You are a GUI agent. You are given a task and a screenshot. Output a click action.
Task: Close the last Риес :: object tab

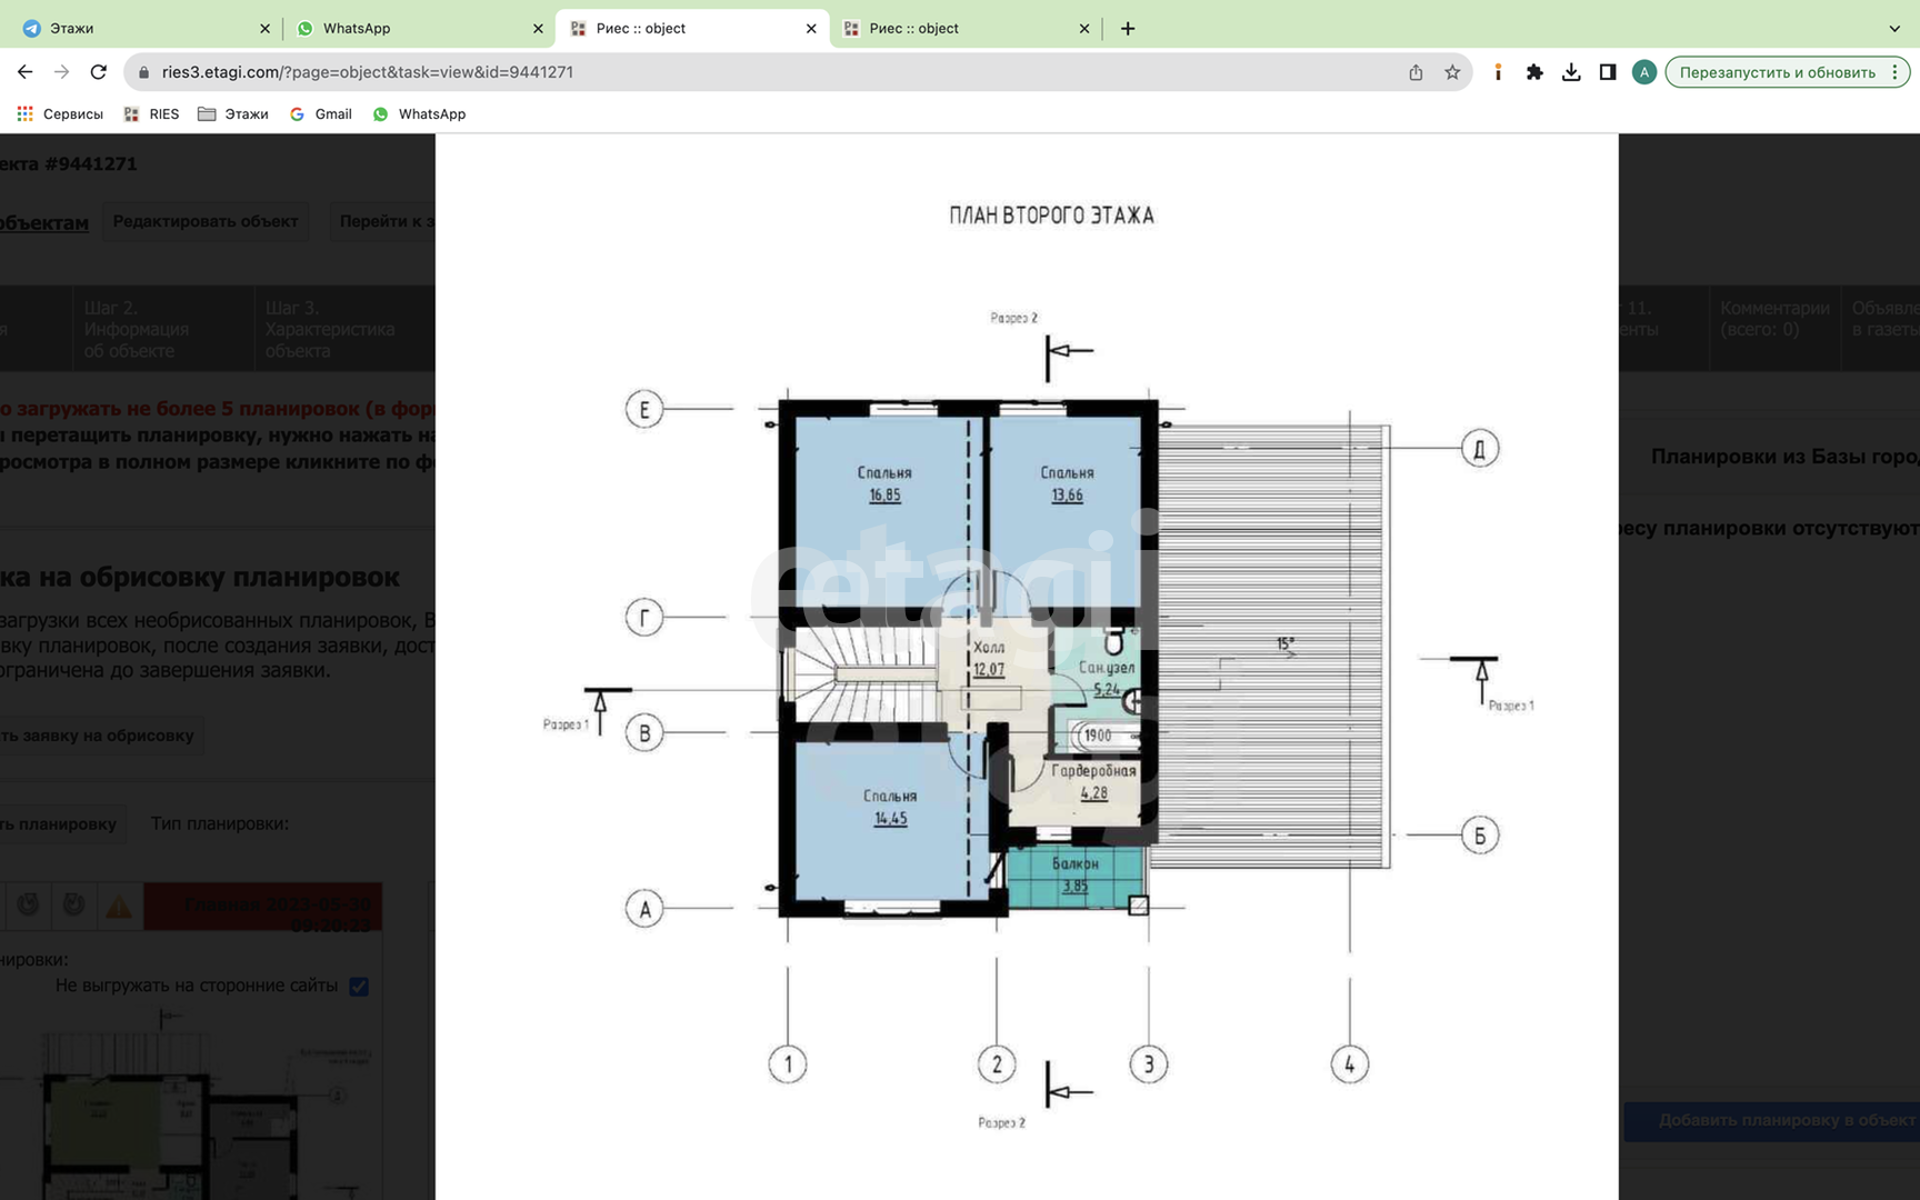pyautogui.click(x=1084, y=28)
